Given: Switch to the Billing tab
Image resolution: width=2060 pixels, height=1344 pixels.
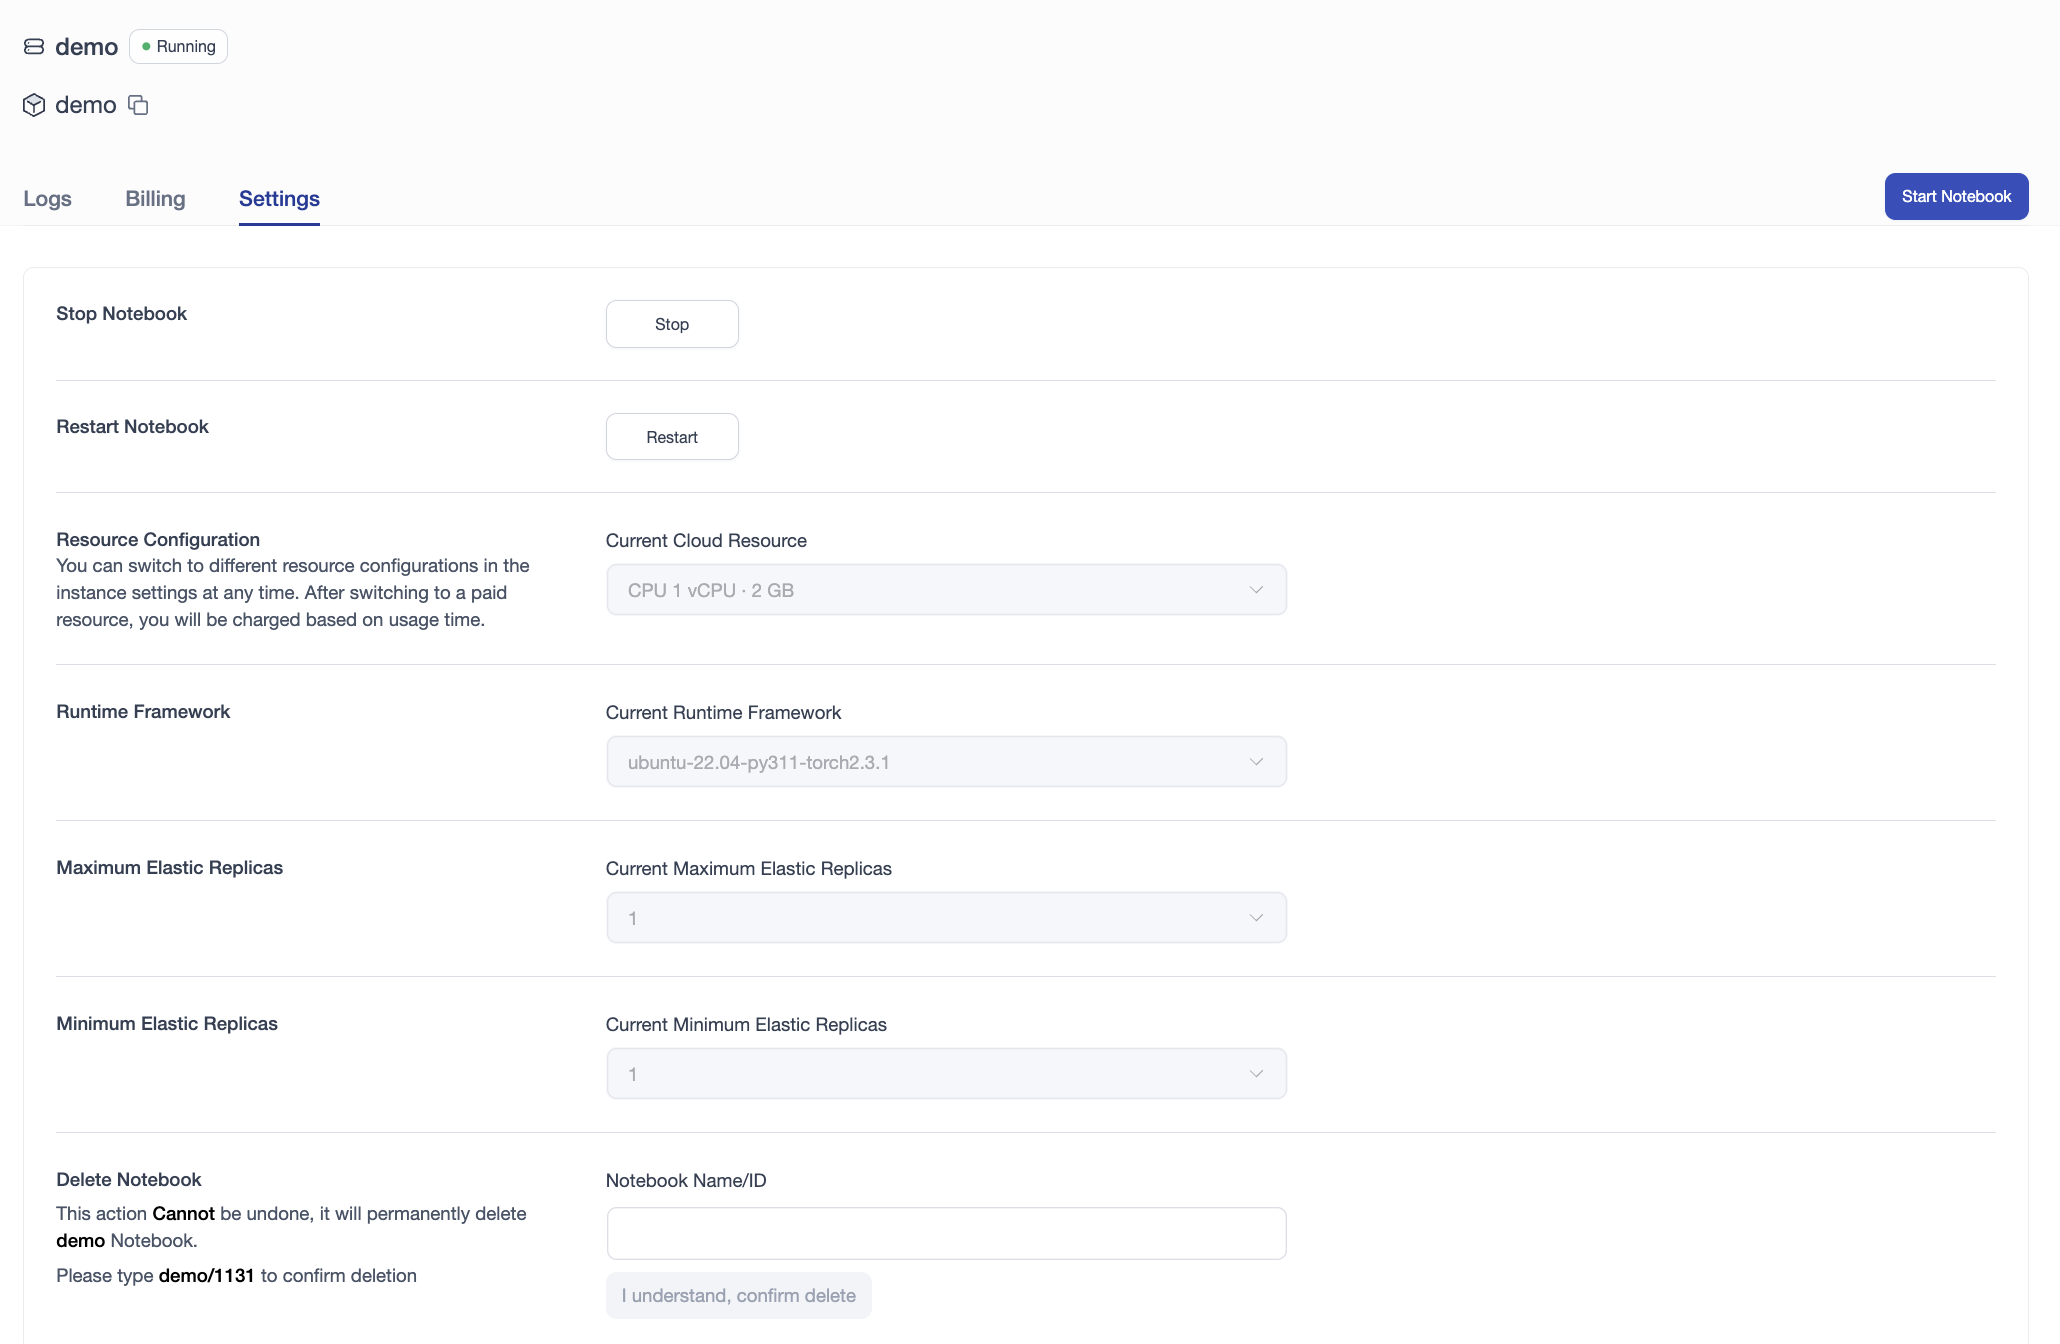Looking at the screenshot, I should point(155,198).
